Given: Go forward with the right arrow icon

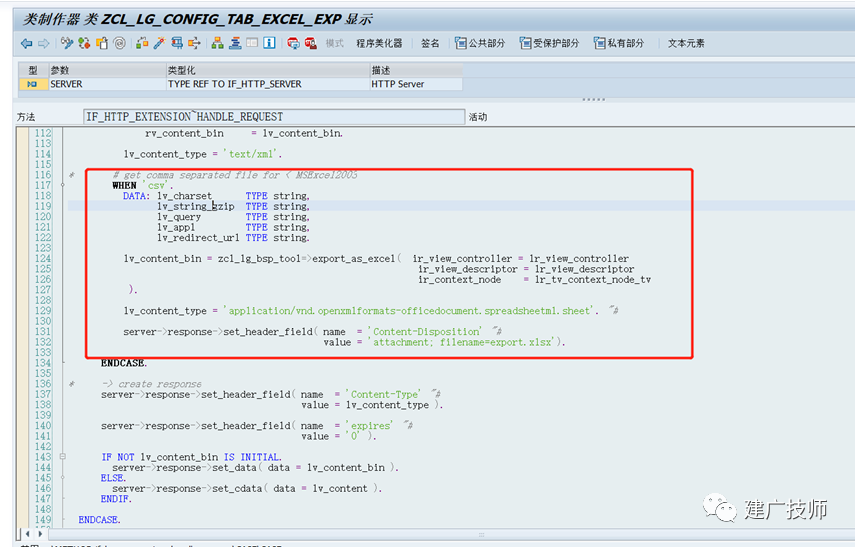Looking at the screenshot, I should (44, 43).
